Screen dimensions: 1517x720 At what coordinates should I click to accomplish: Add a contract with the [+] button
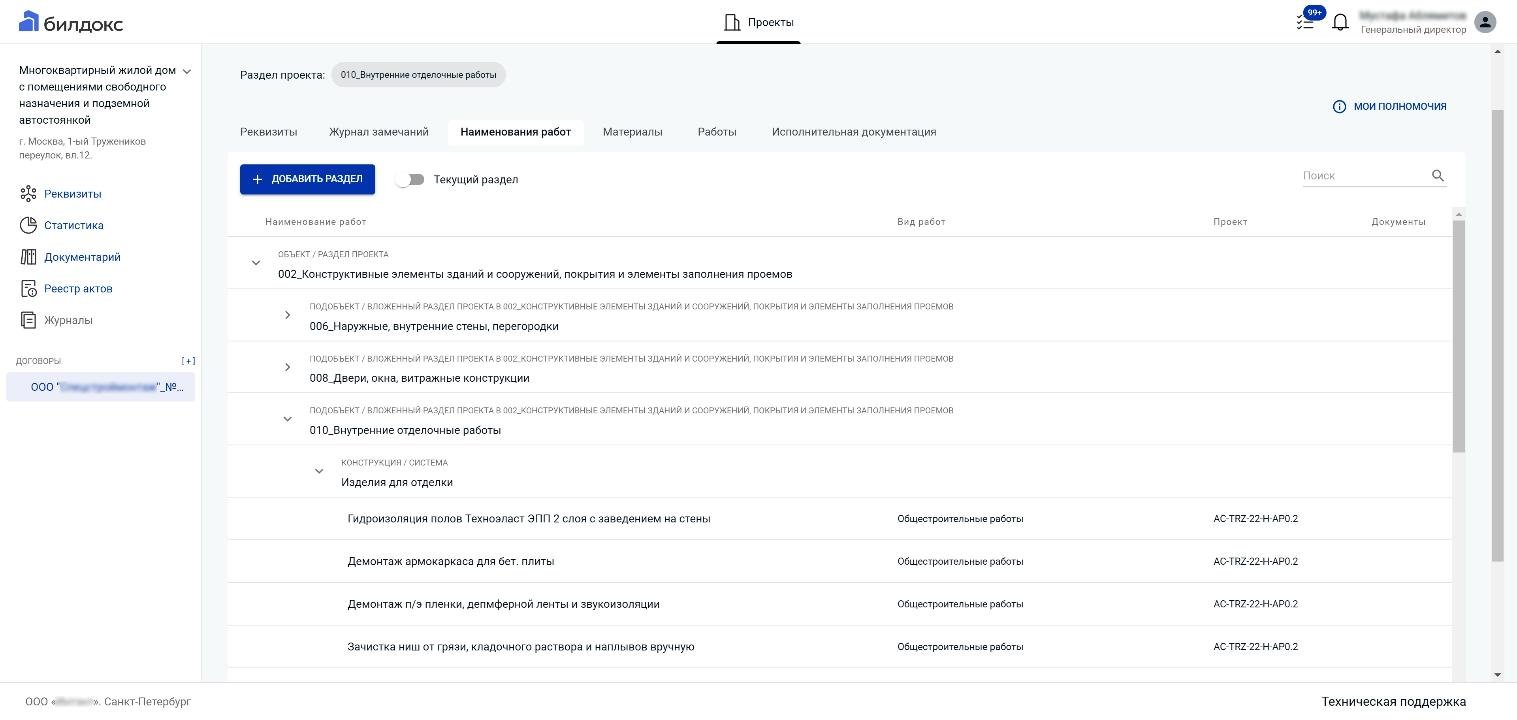coord(188,361)
